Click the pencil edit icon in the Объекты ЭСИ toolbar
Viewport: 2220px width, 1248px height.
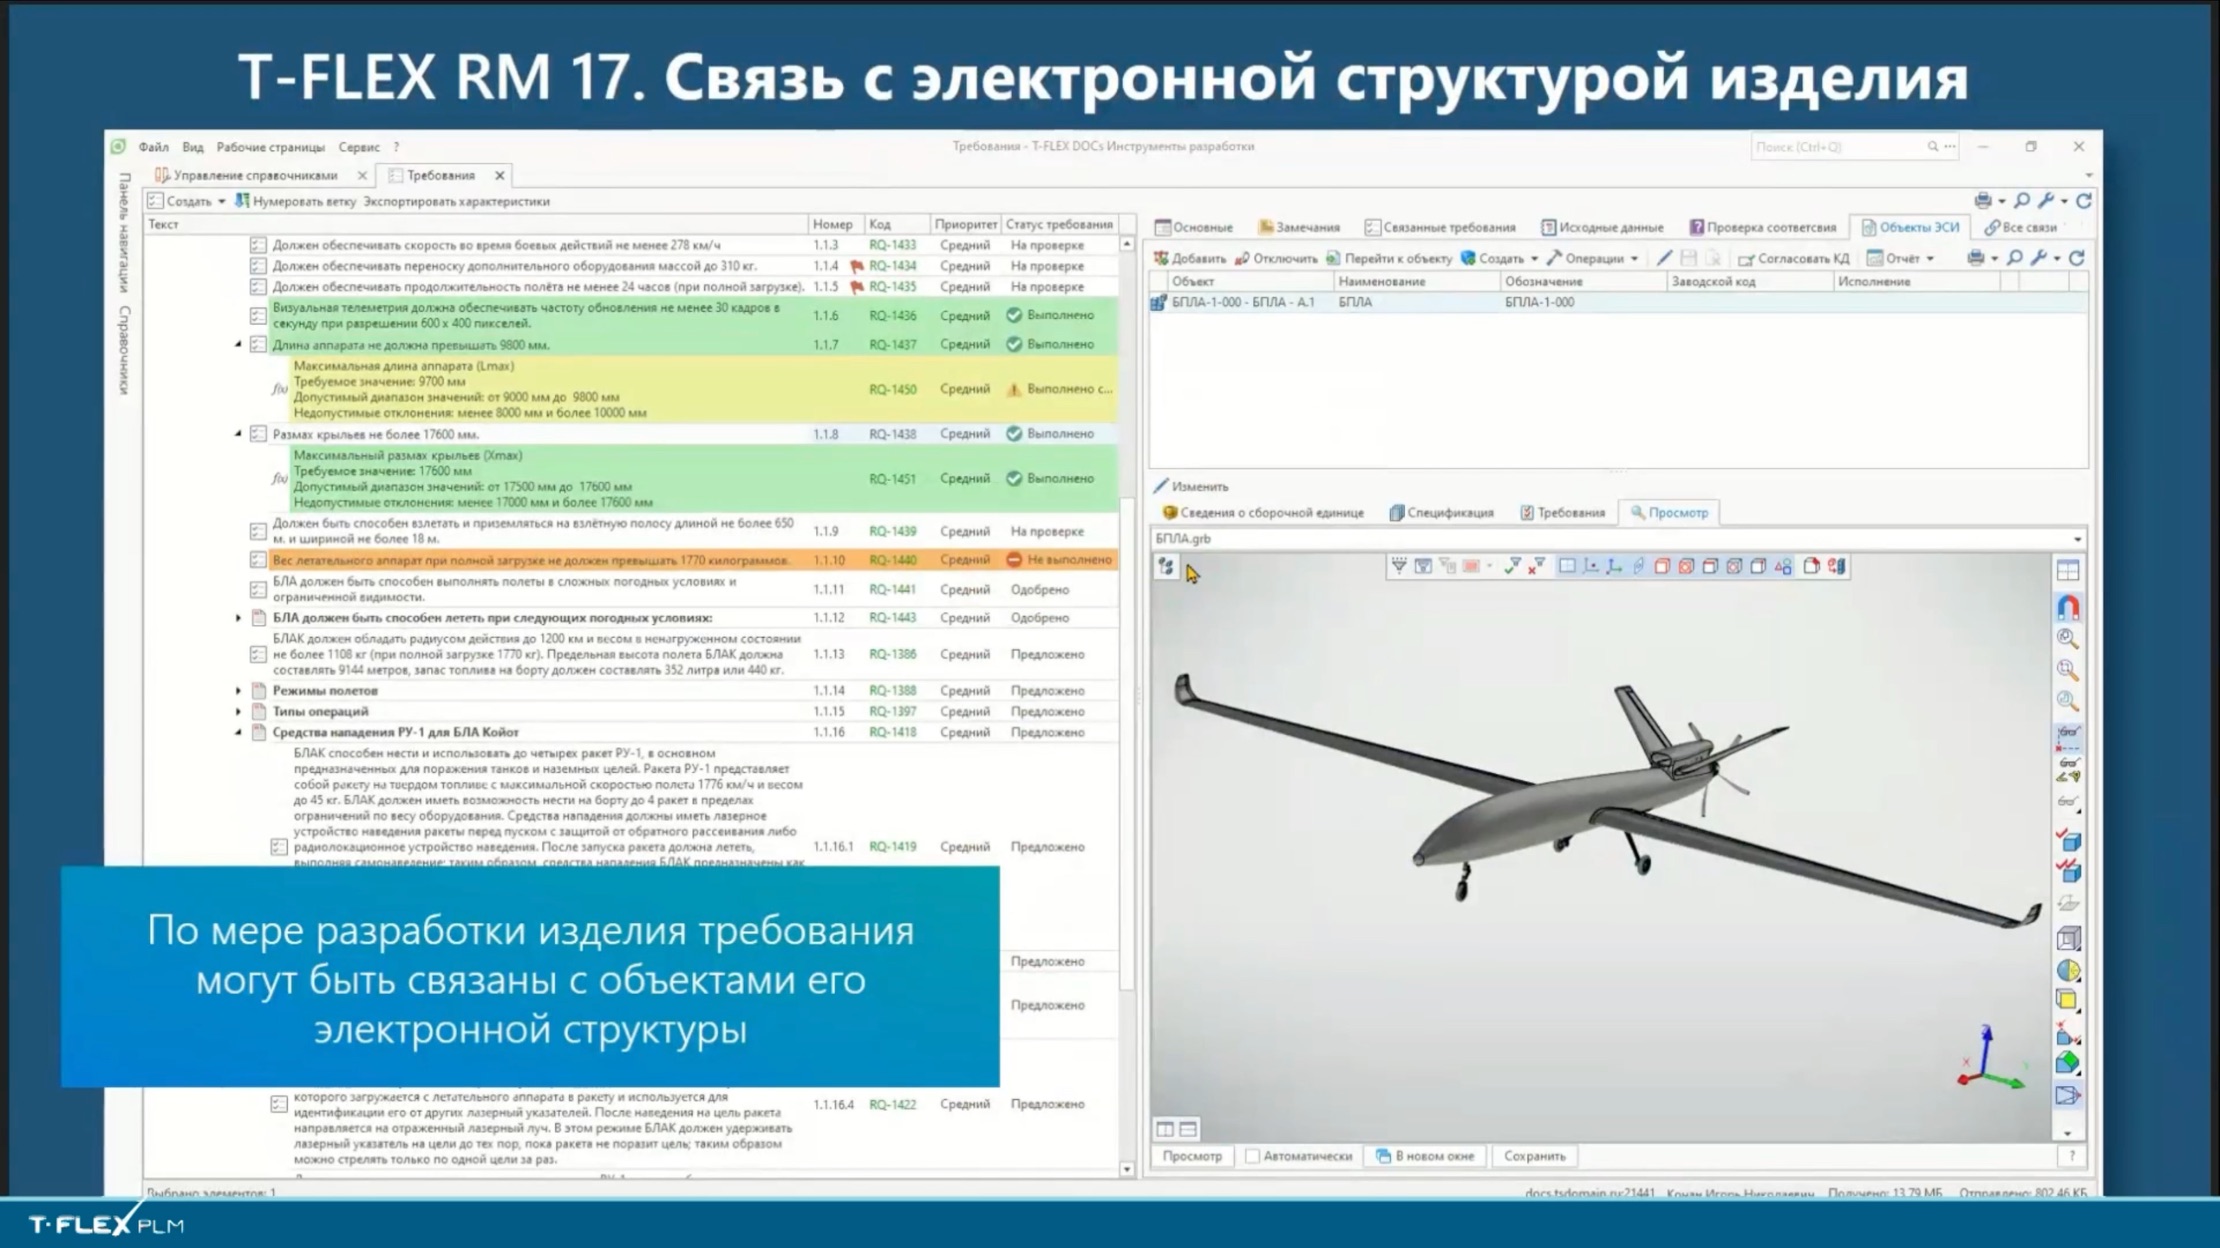[1664, 258]
